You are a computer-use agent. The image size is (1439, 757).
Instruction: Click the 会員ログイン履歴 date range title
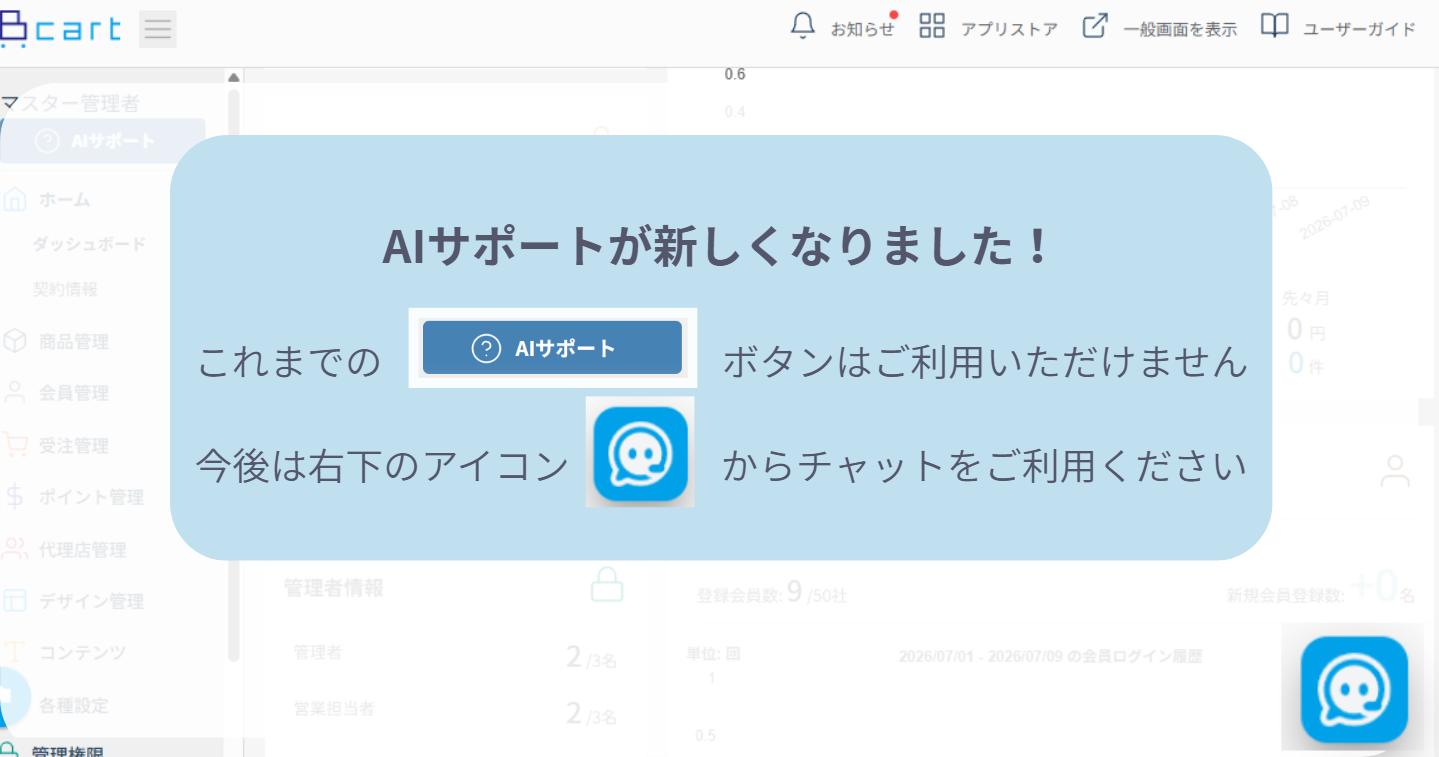(x=1050, y=657)
